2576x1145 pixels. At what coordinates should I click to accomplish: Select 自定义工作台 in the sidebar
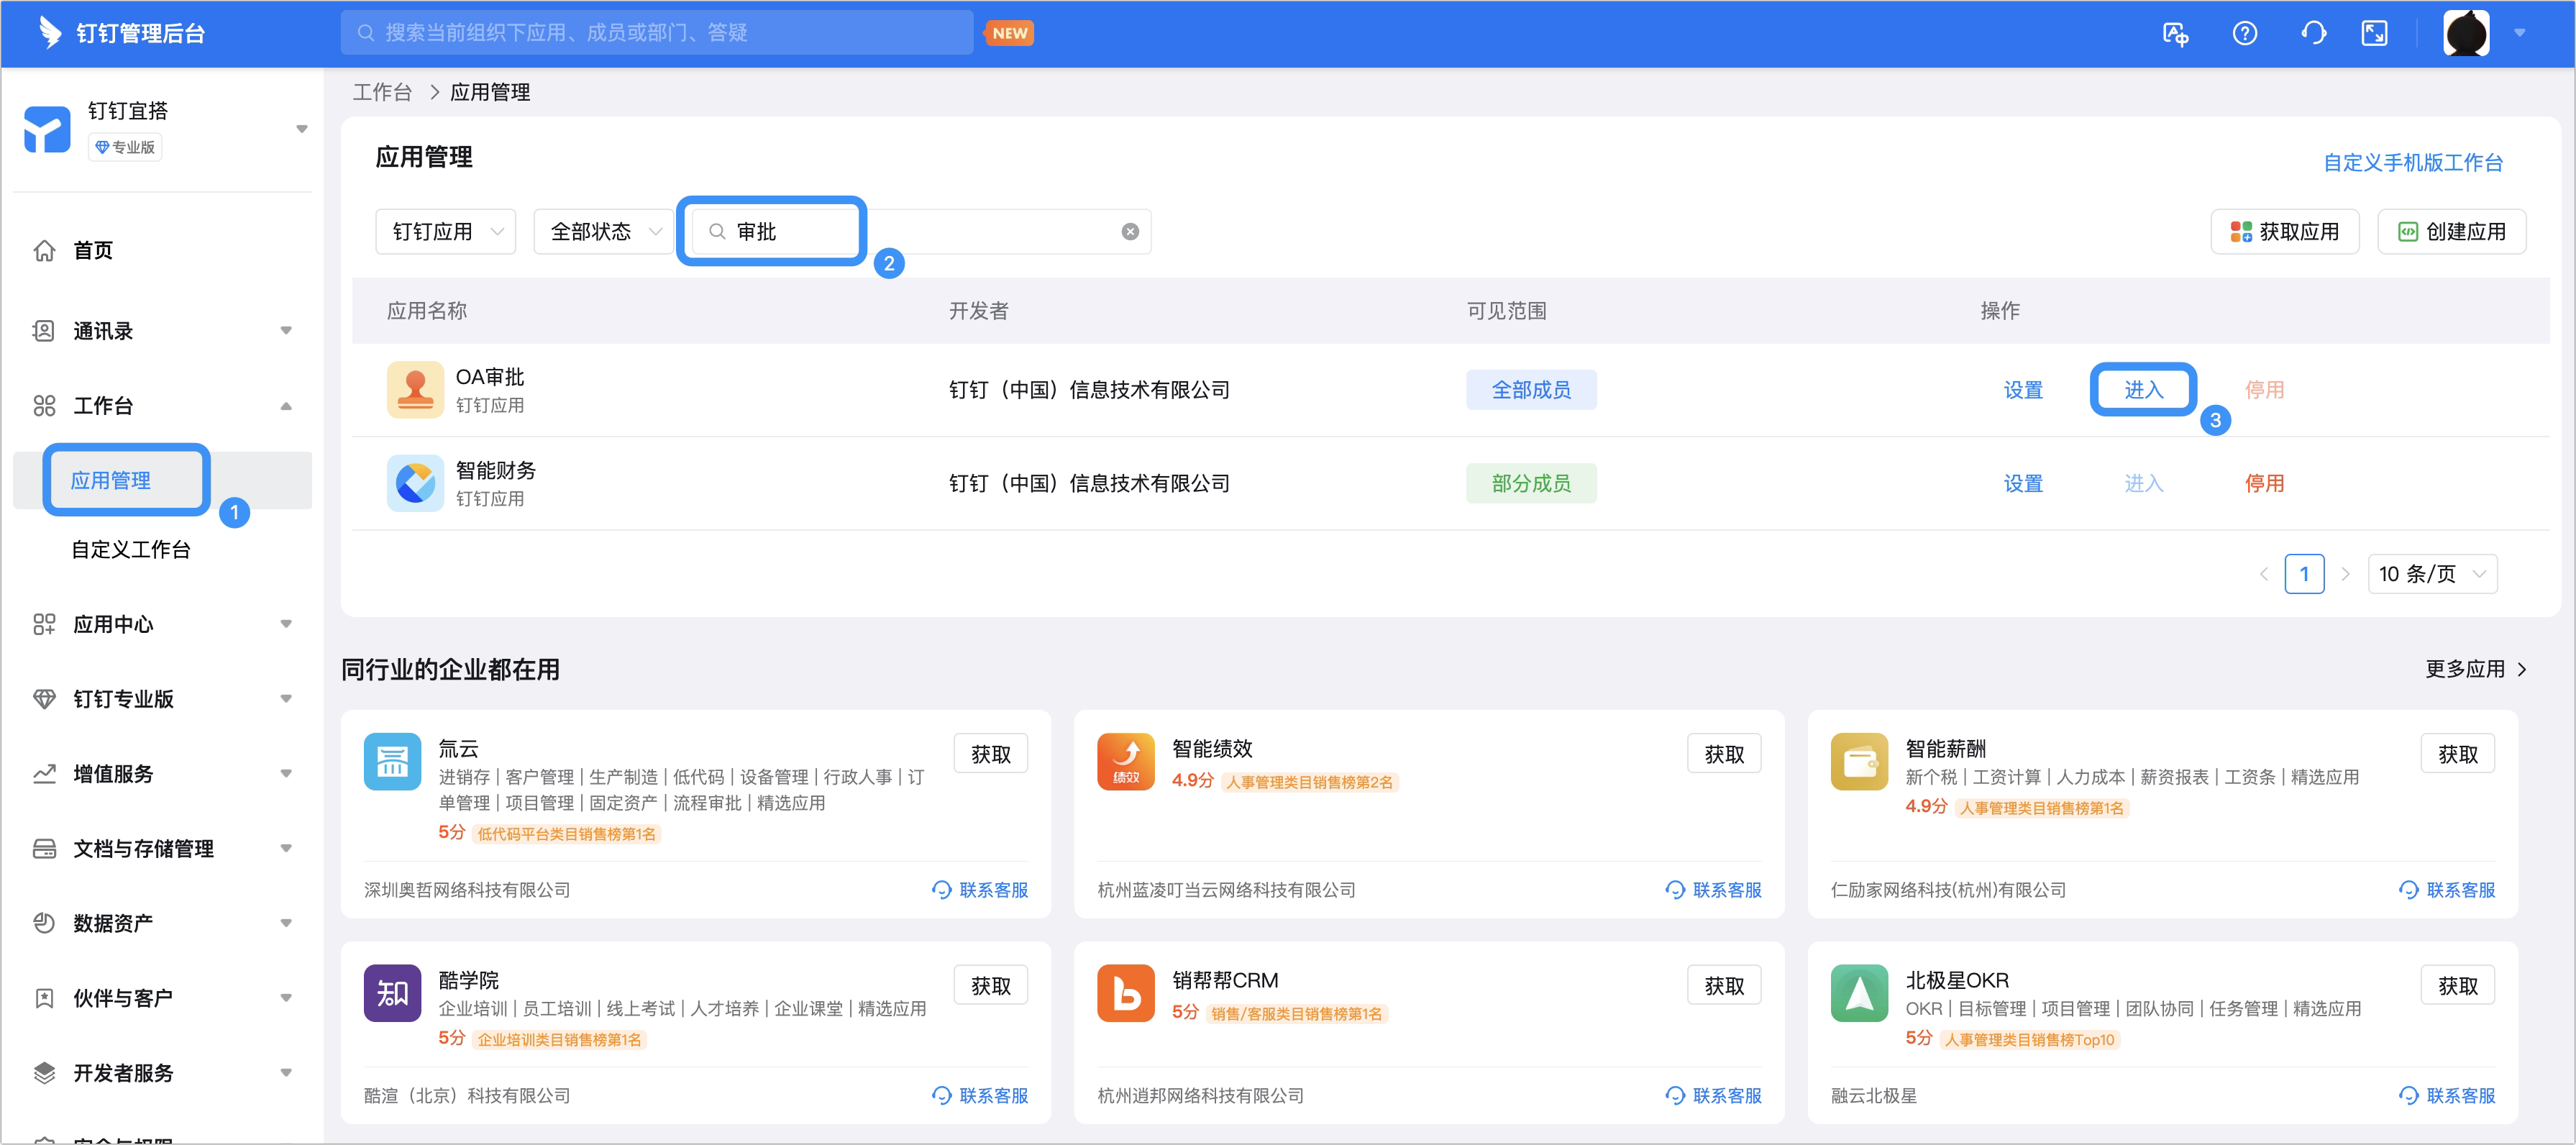point(130,549)
